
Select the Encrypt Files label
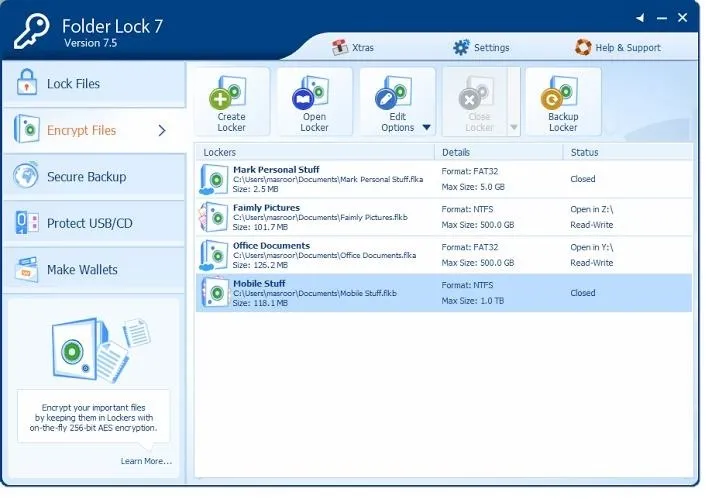[82, 130]
